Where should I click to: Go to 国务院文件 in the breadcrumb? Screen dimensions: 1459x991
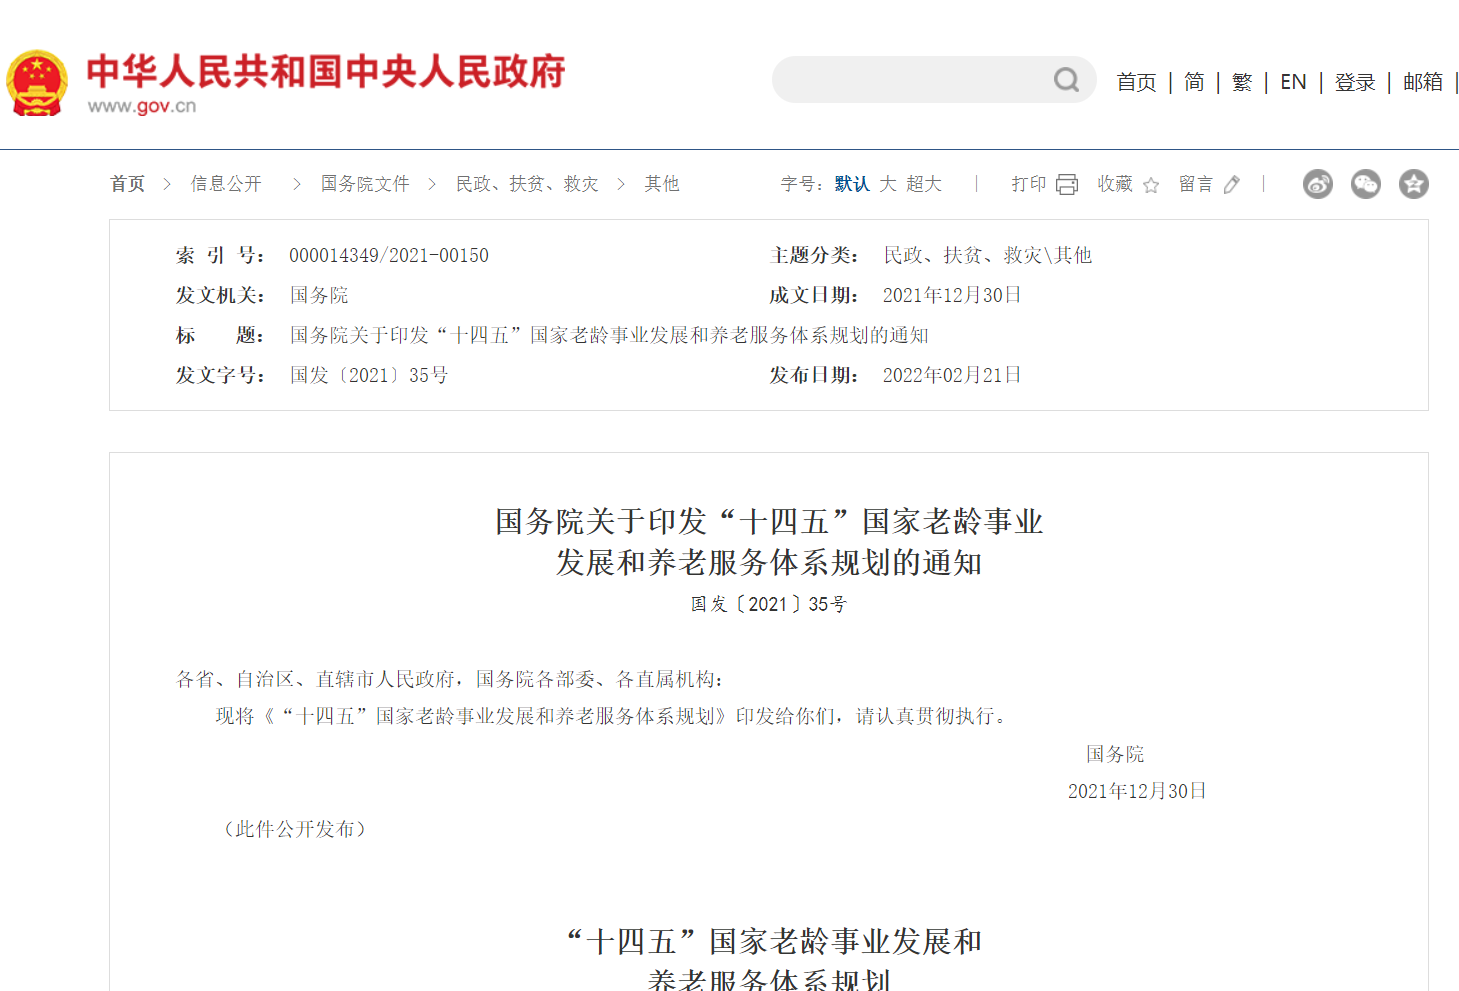(x=365, y=184)
